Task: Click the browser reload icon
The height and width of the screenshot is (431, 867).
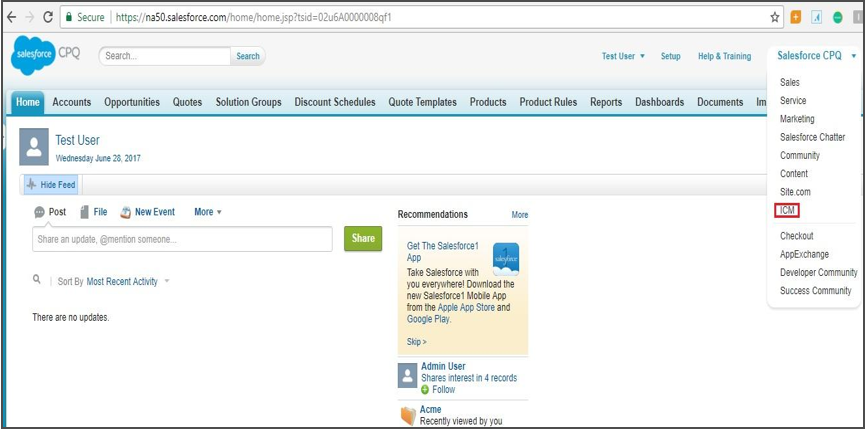Action: pyautogui.click(x=48, y=17)
